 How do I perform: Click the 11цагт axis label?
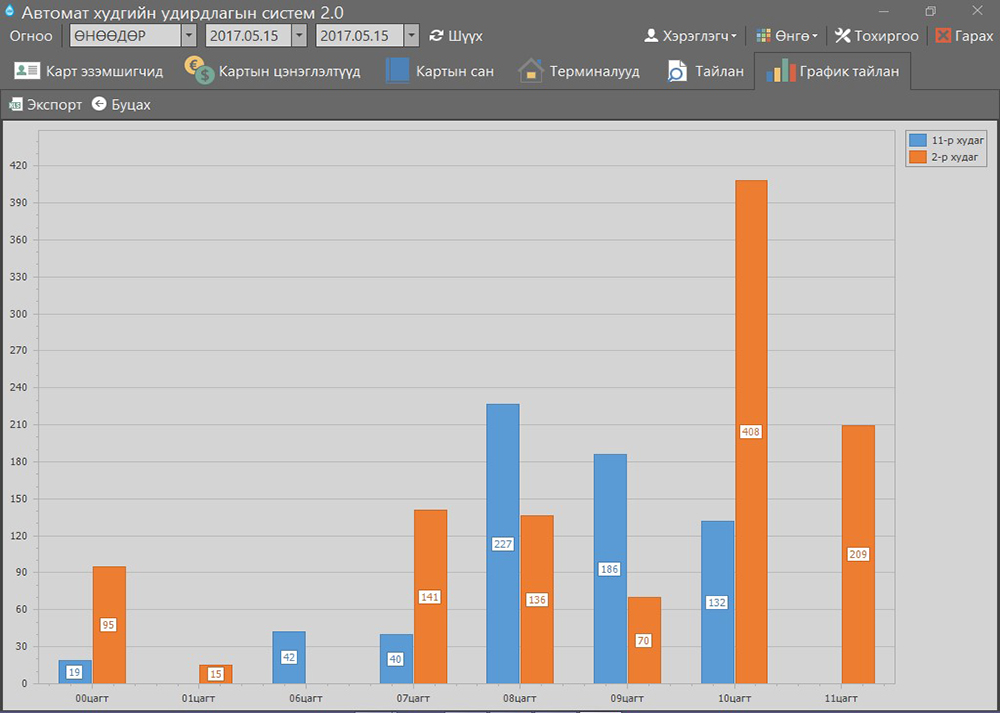point(841,698)
